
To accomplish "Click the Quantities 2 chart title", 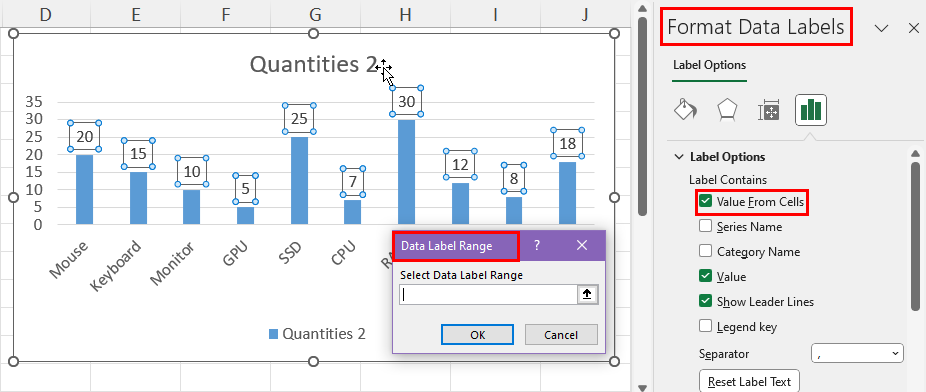I will point(313,64).
